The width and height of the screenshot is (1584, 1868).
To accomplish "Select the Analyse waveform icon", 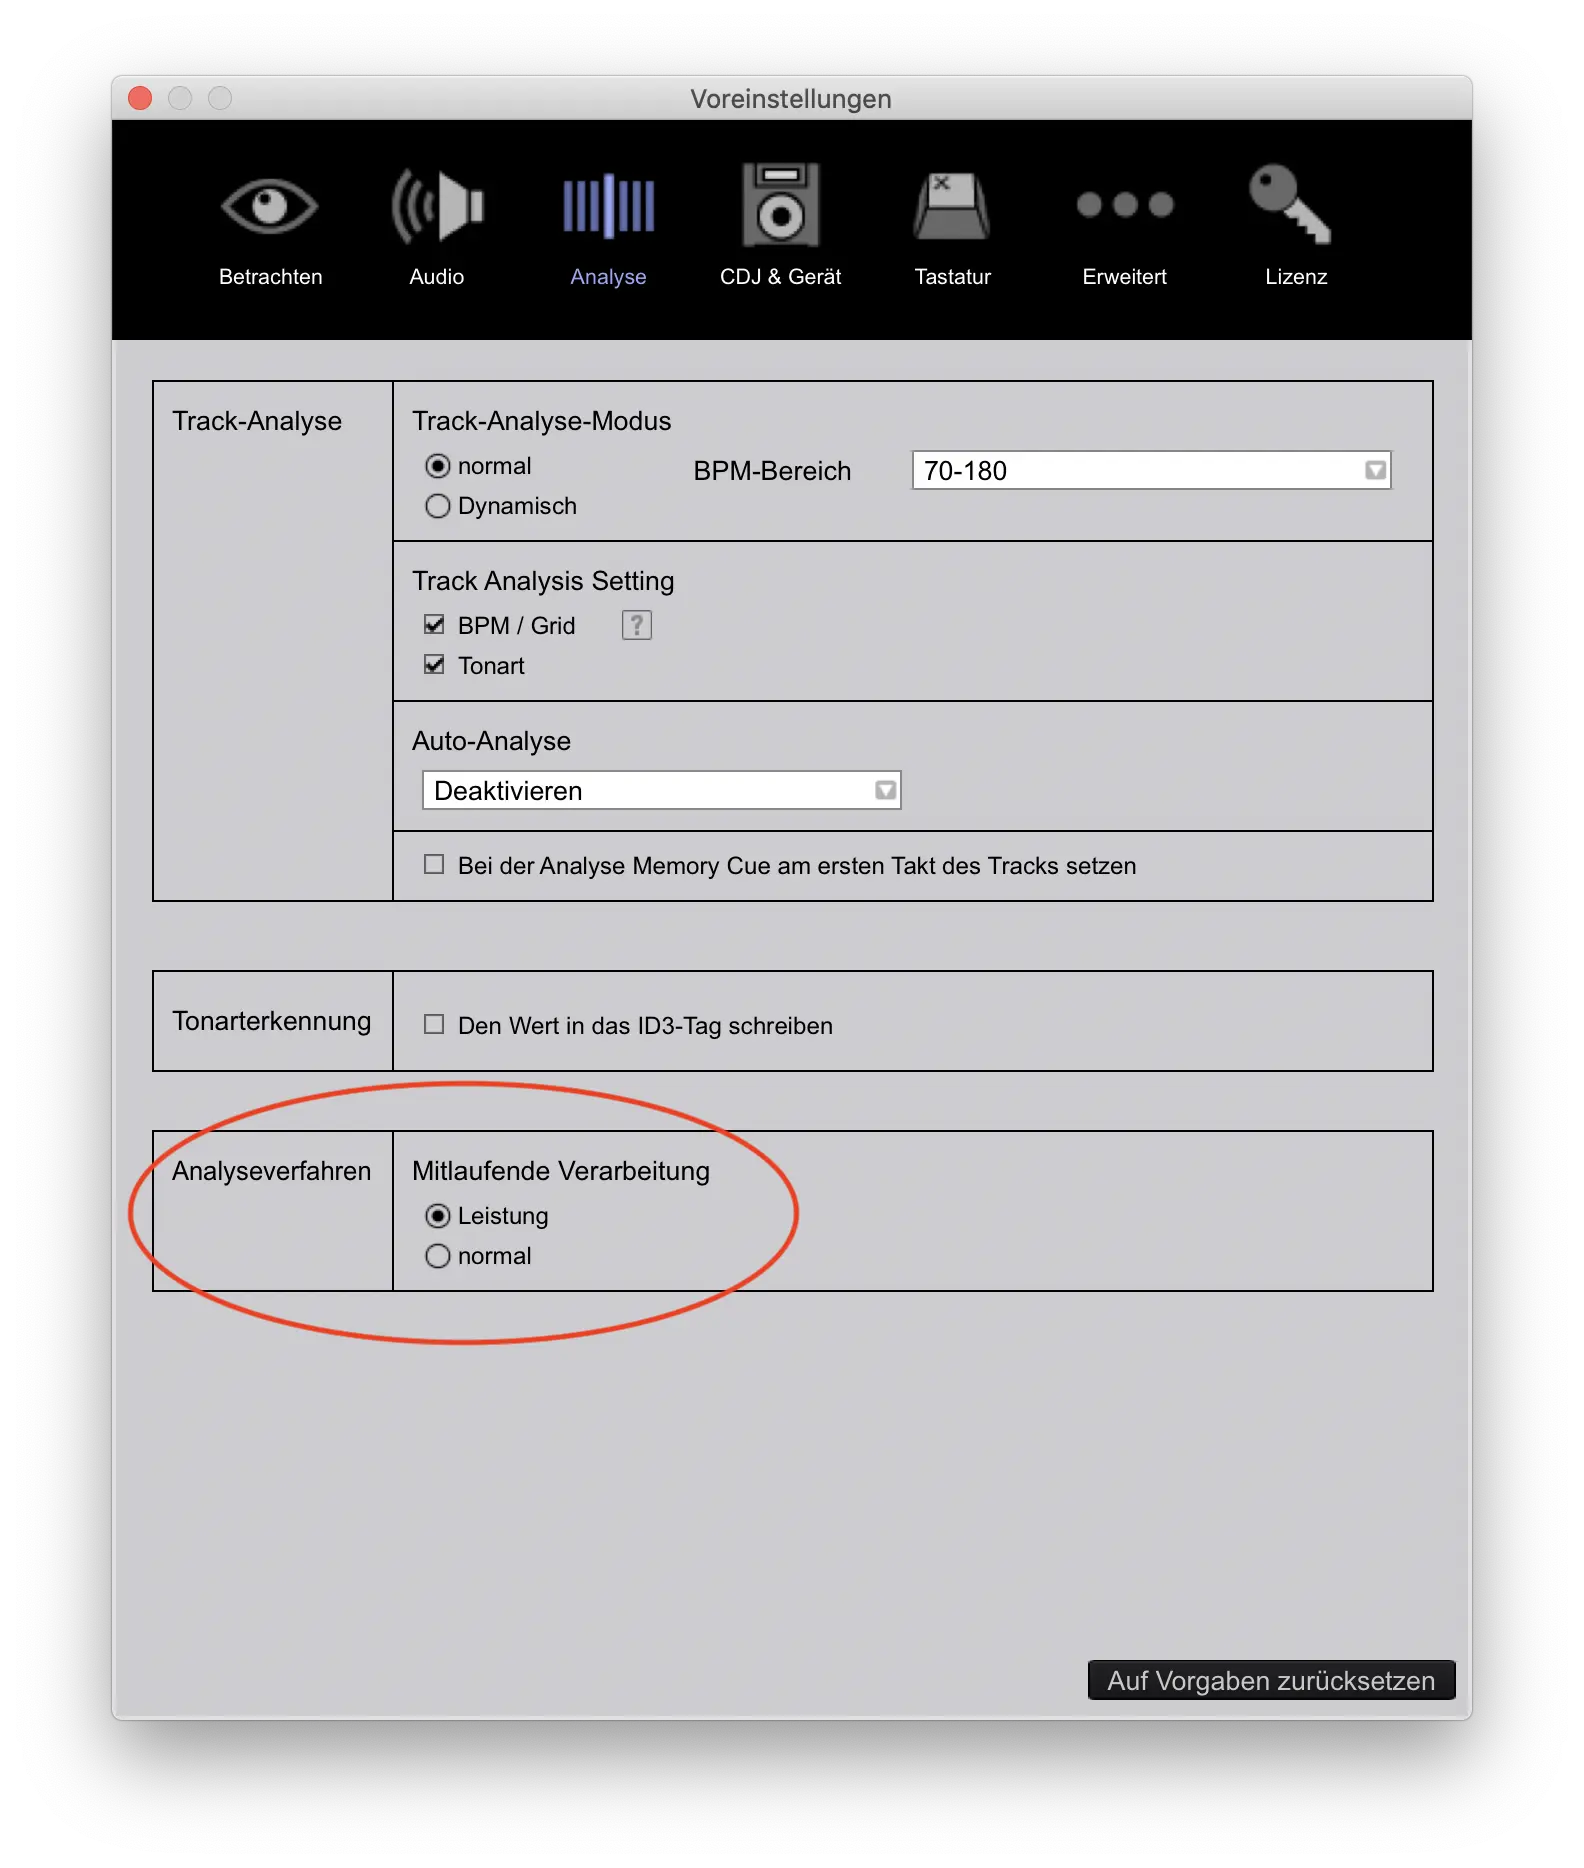I will (608, 207).
